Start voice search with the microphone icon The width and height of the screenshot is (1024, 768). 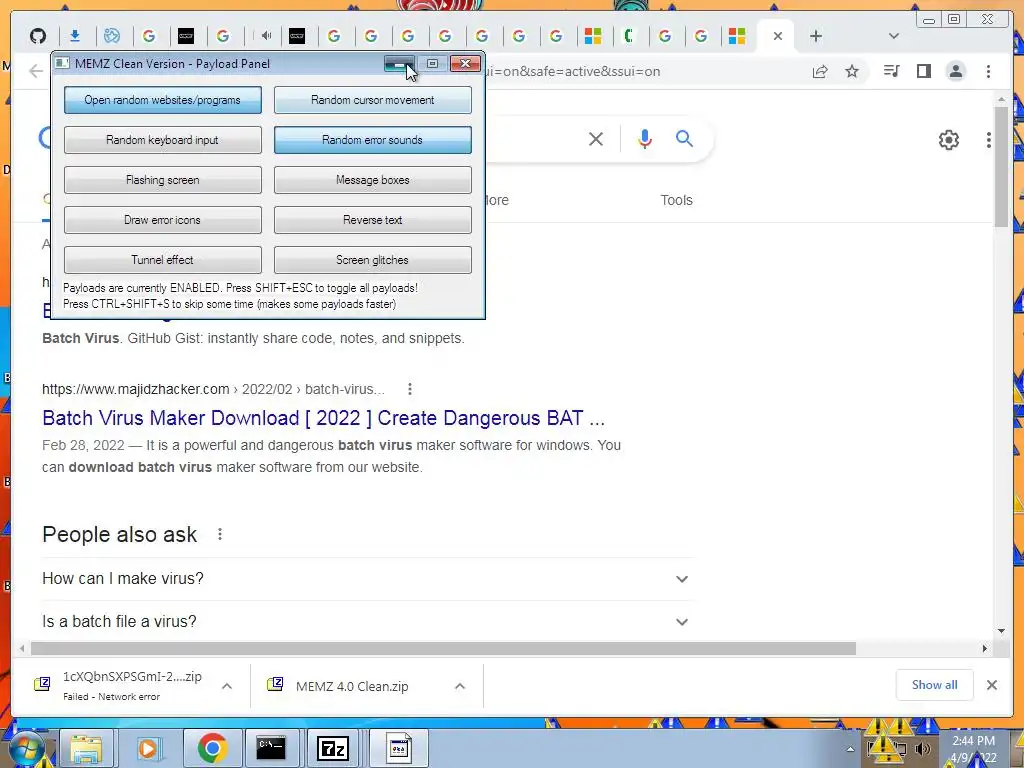pyautogui.click(x=645, y=138)
